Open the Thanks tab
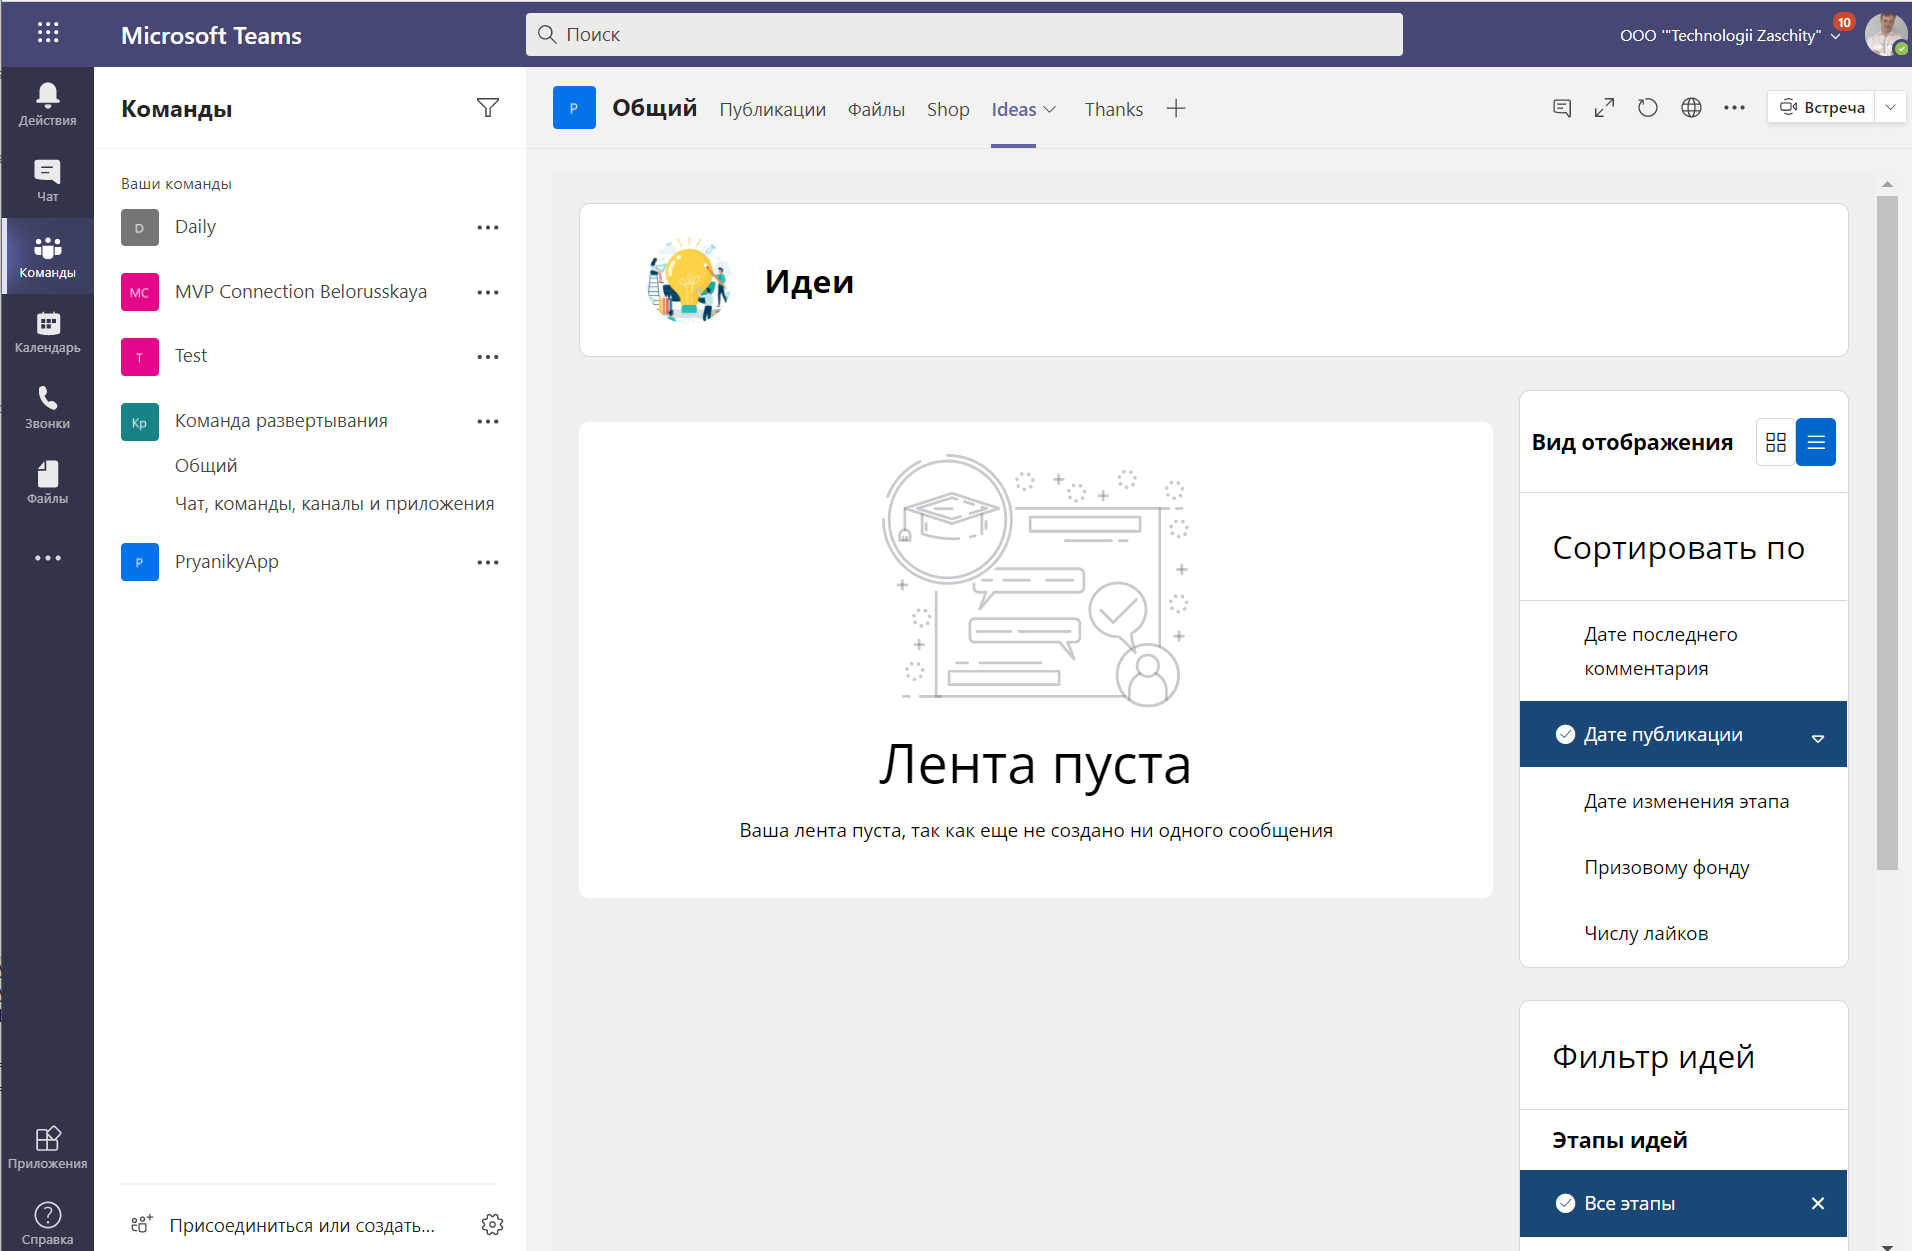Viewport: 1912px width, 1251px height. [1113, 109]
